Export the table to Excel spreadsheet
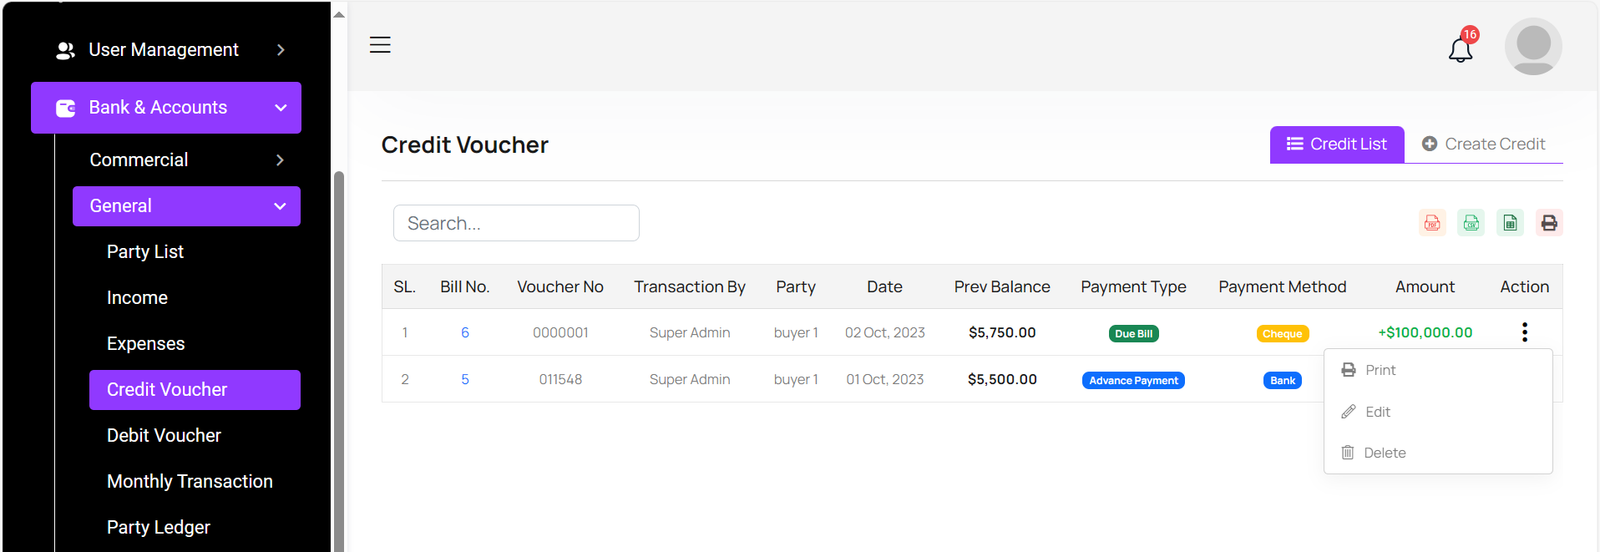Screen dimensions: 1600x552 click(1510, 223)
